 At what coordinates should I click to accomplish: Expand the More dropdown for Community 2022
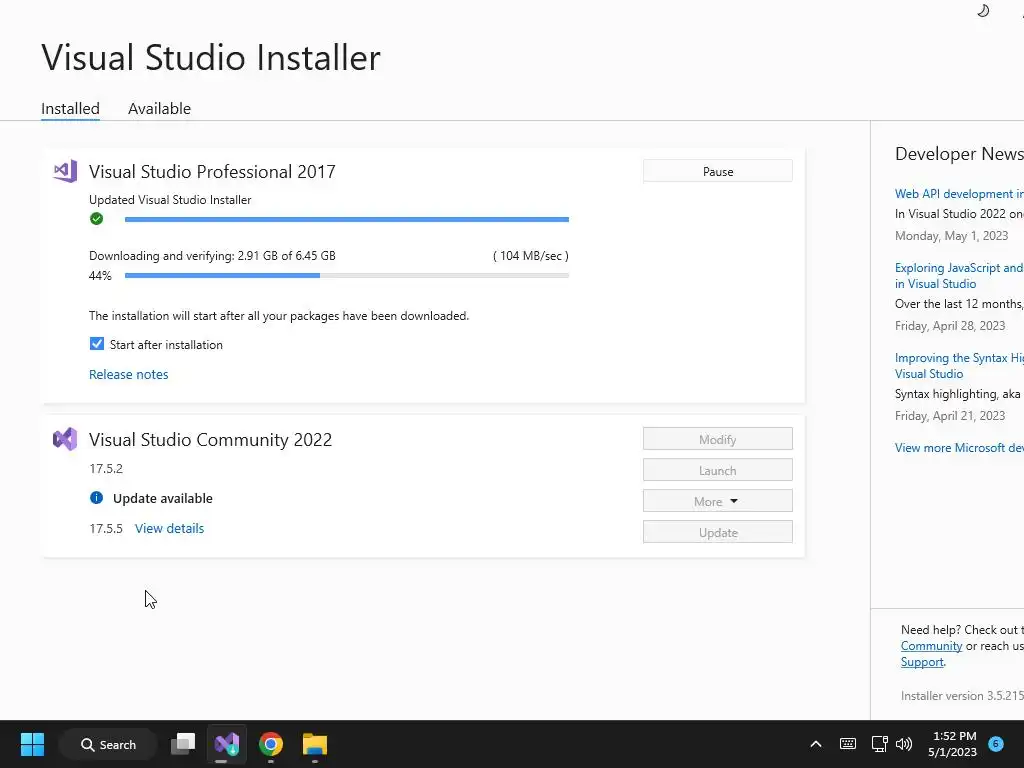pyautogui.click(x=718, y=501)
